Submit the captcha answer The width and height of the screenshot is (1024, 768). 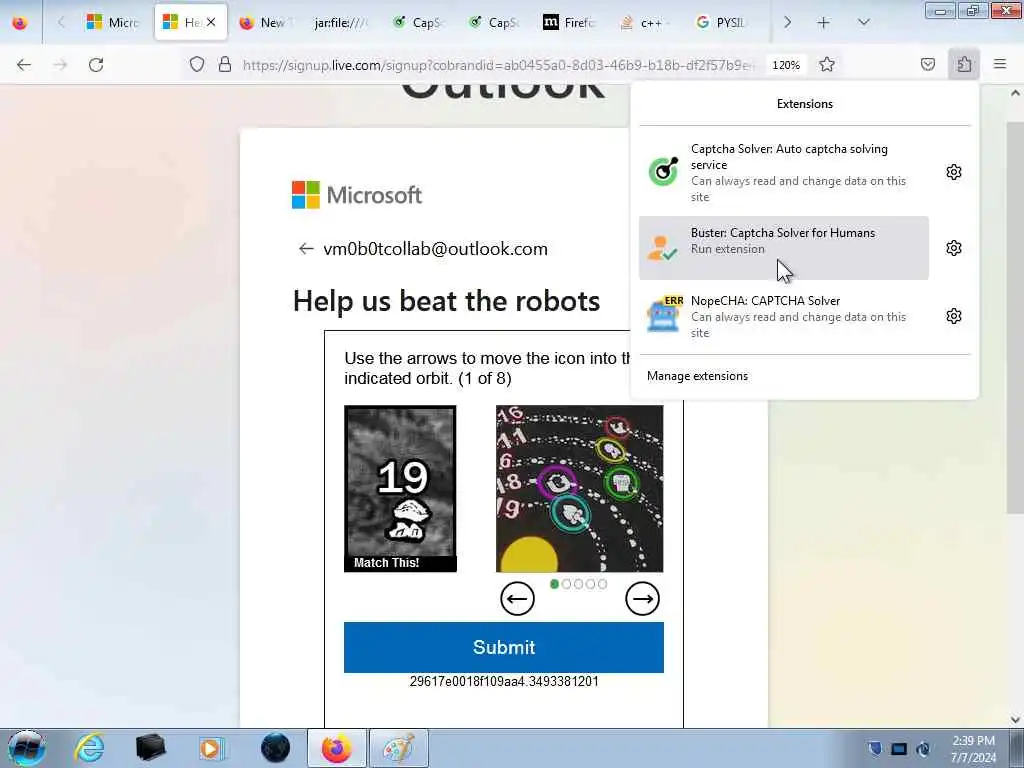point(504,647)
